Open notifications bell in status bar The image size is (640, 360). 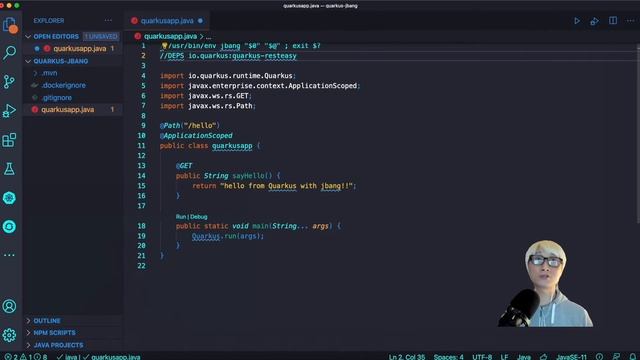tap(633, 357)
